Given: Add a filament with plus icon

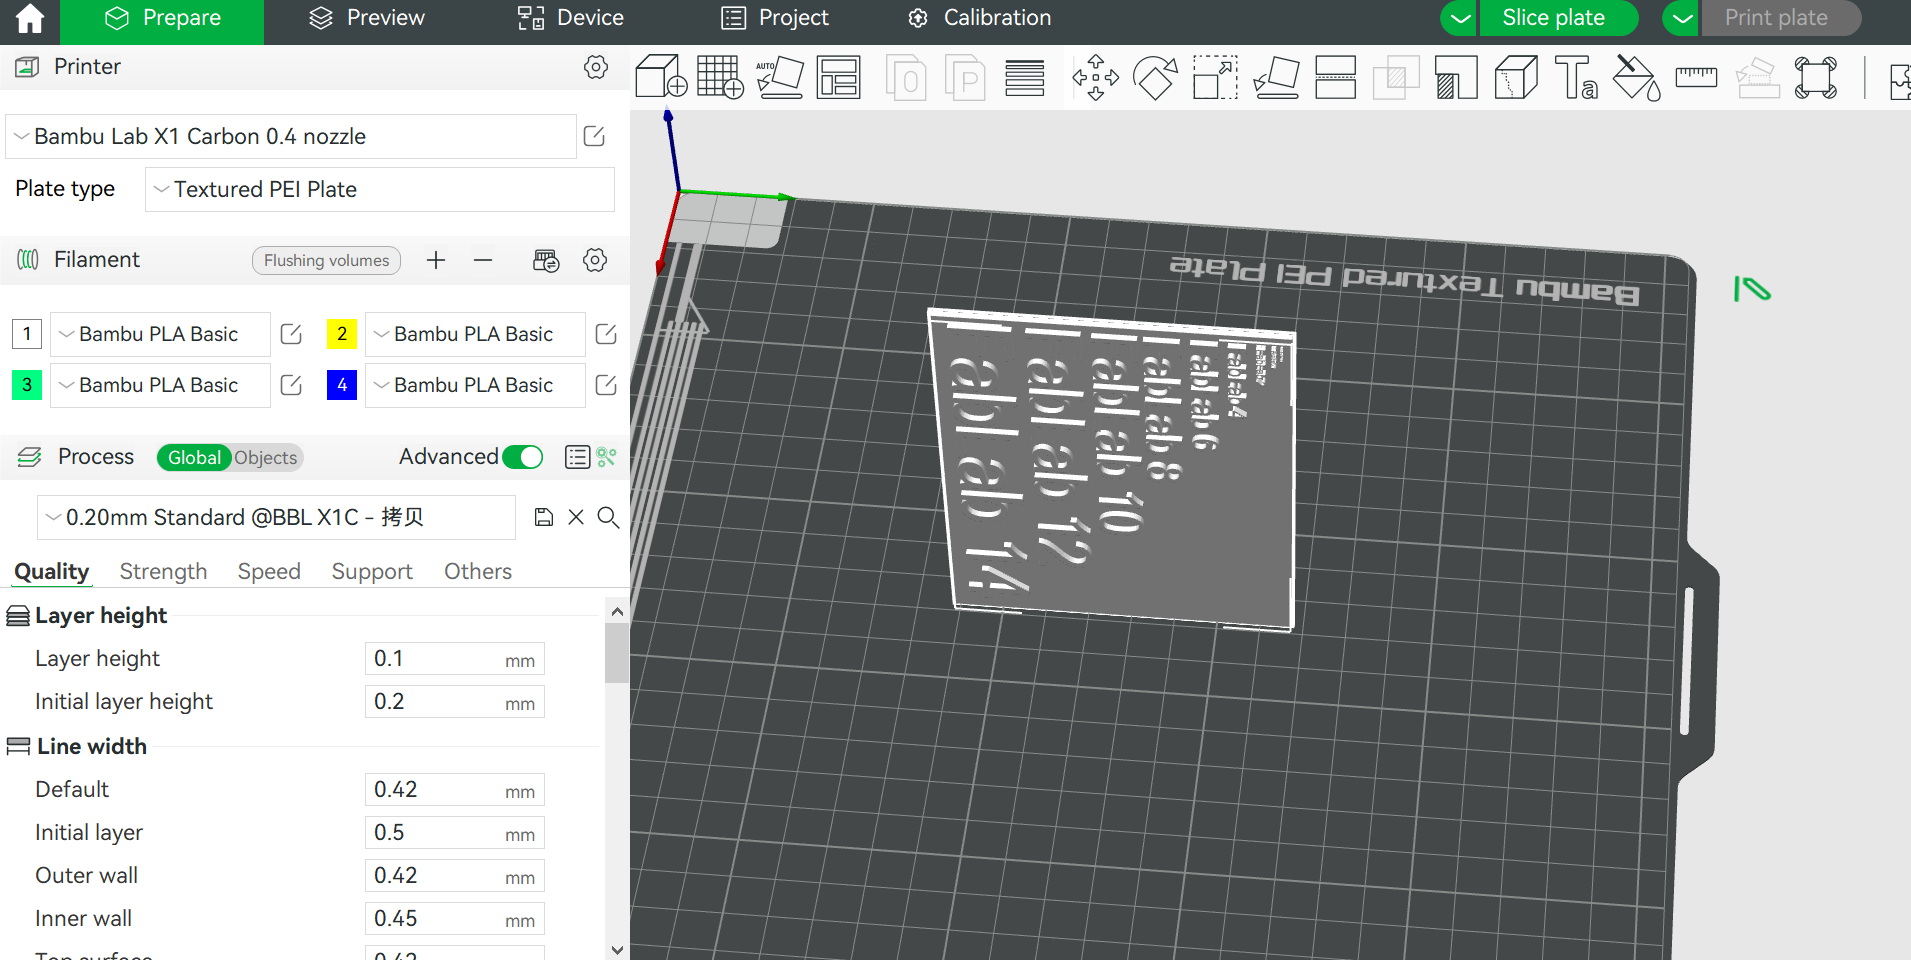Looking at the screenshot, I should 436,260.
